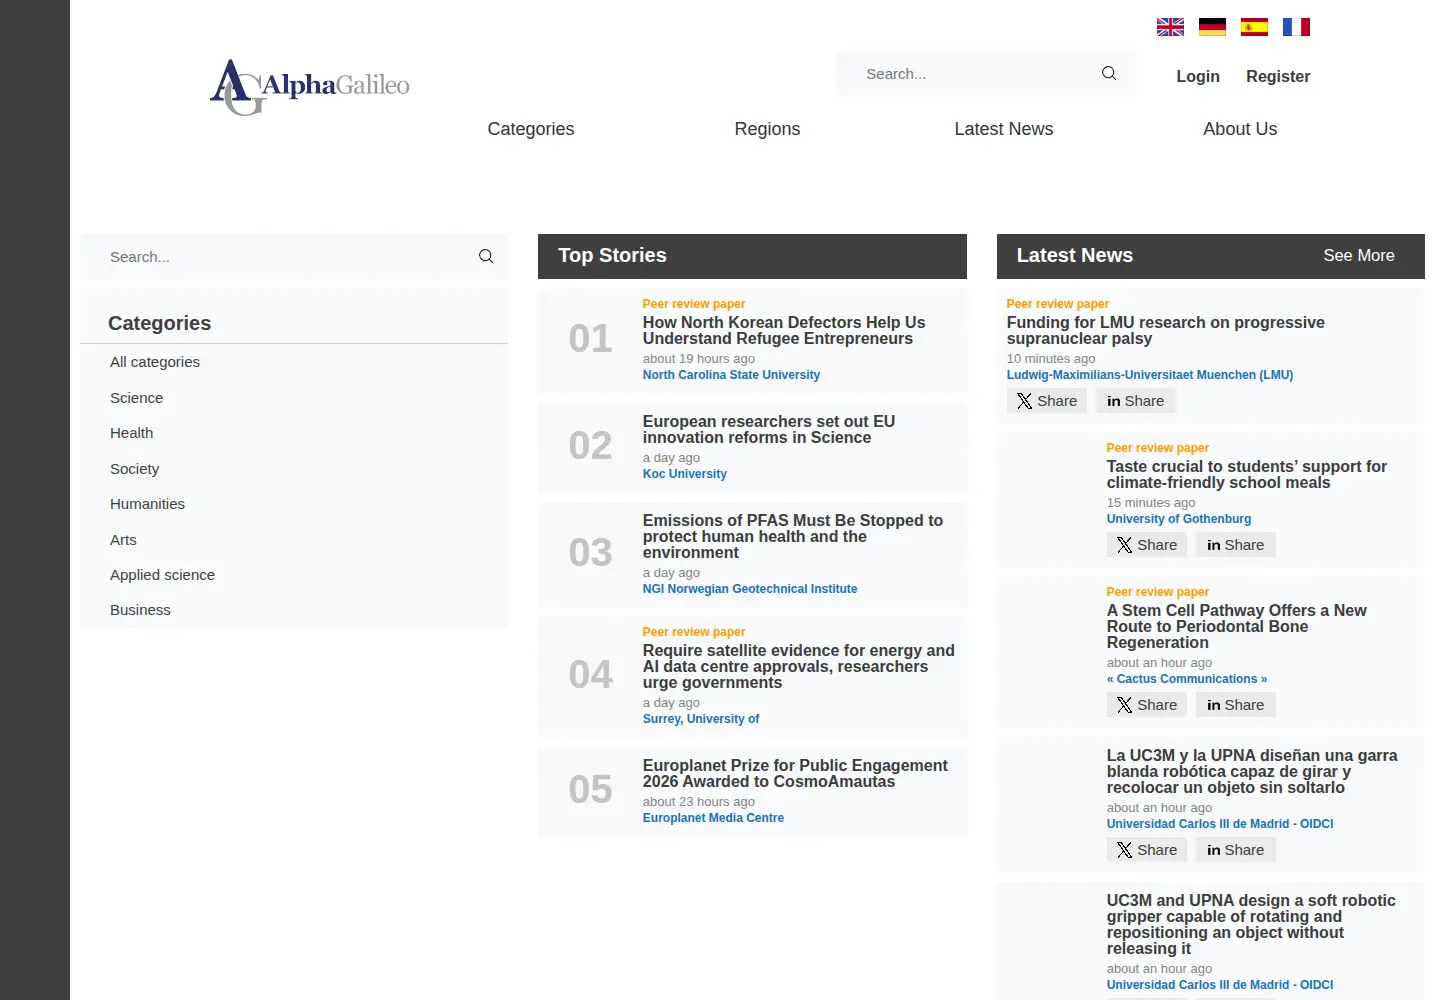Select All categories in sidebar

point(155,362)
